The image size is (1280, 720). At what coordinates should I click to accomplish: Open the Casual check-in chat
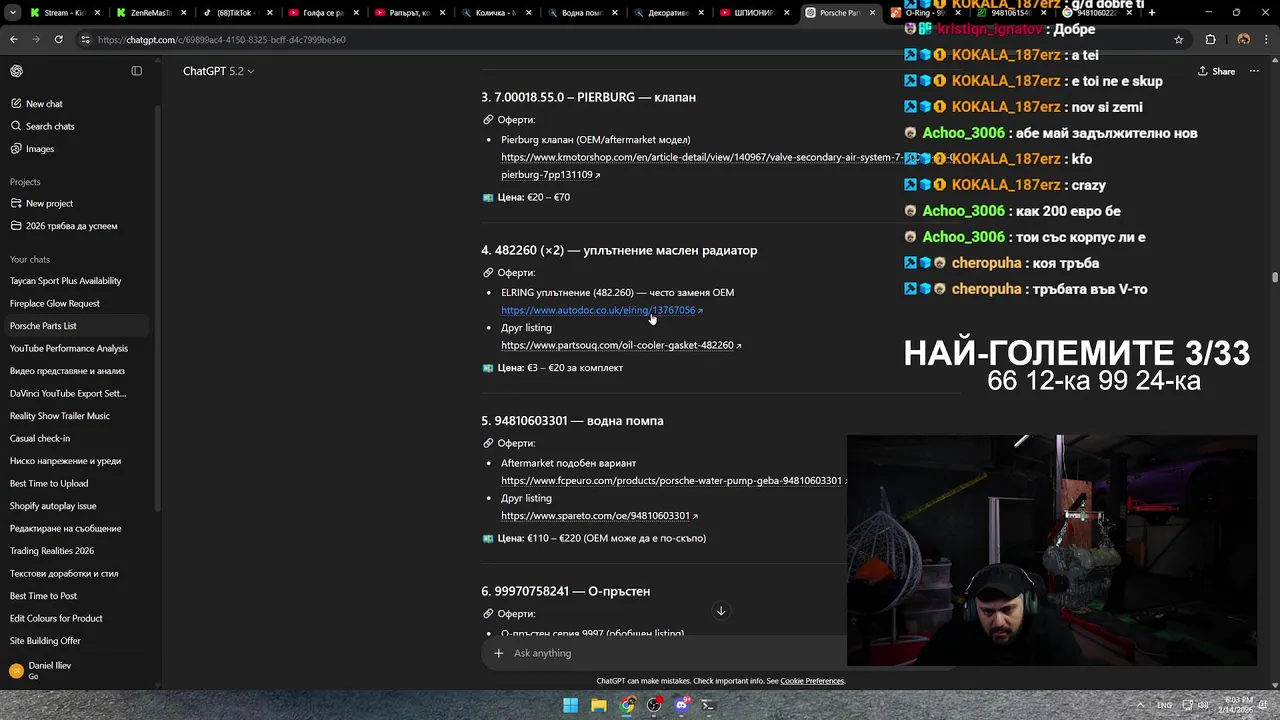pos(40,438)
